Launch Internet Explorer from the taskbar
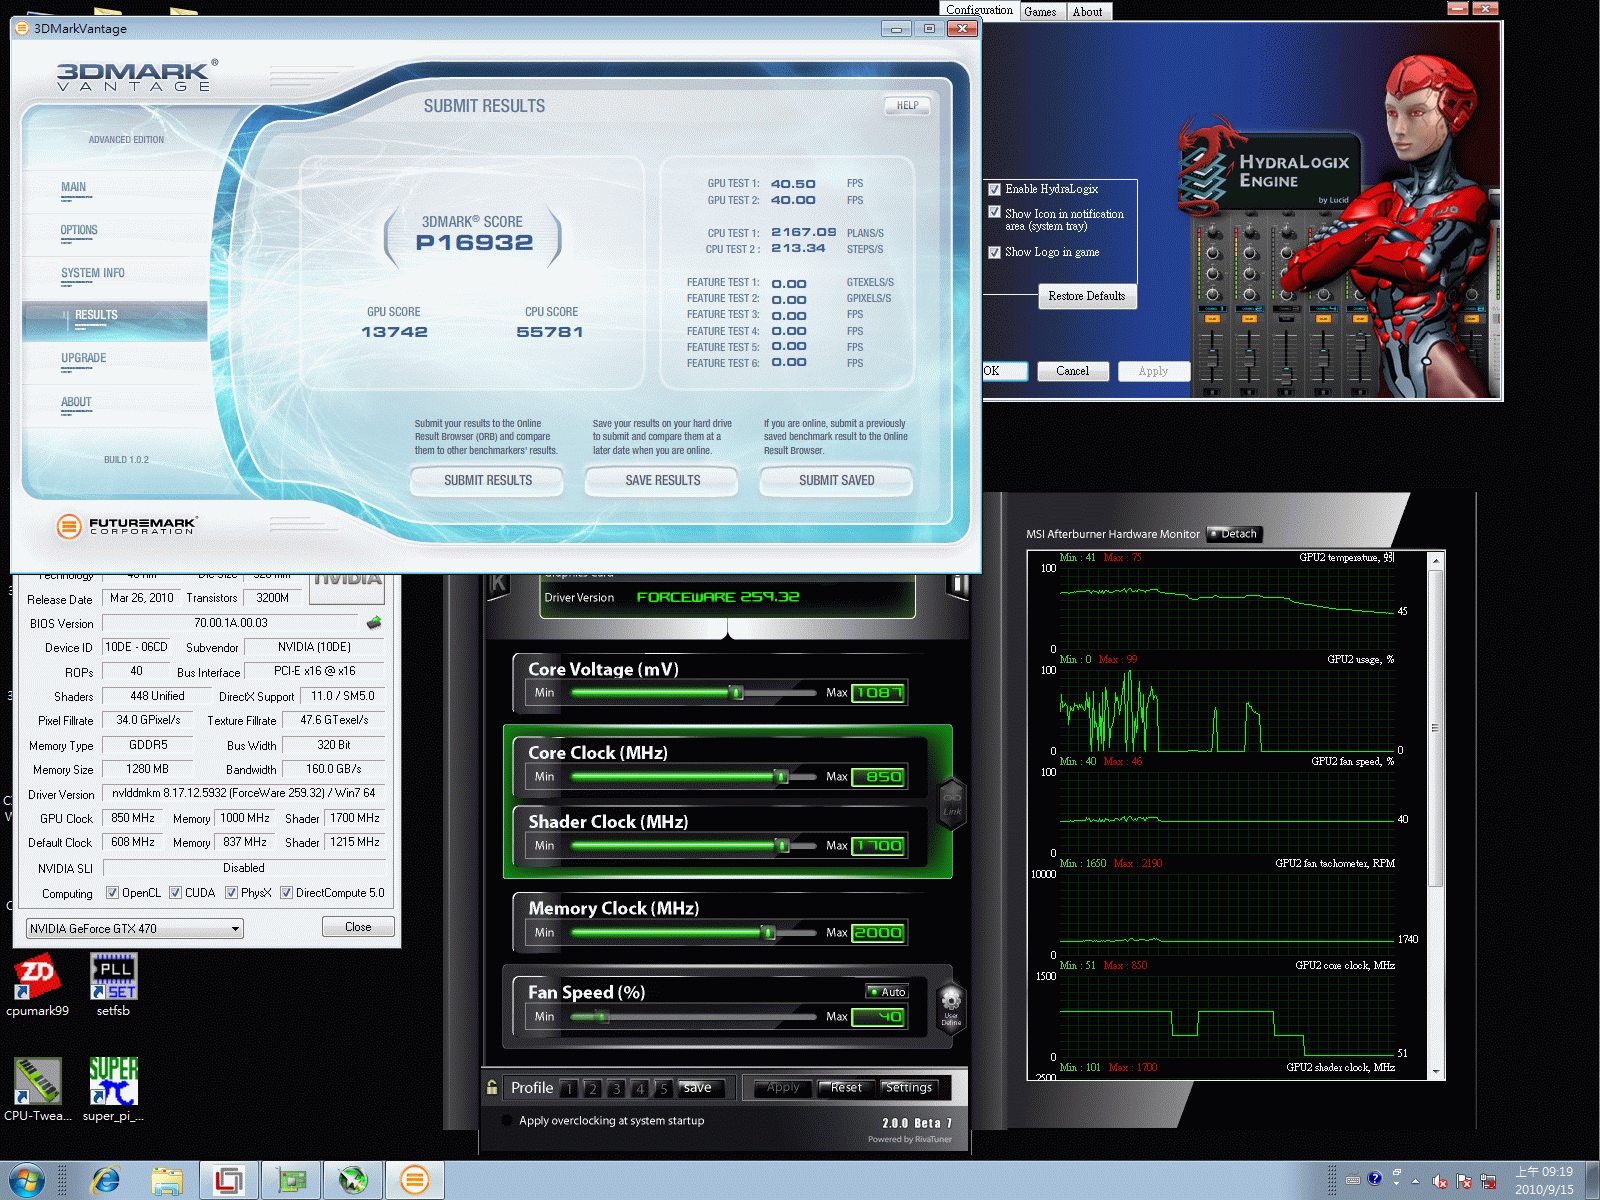Viewport: 1600px width, 1200px height. tap(105, 1181)
